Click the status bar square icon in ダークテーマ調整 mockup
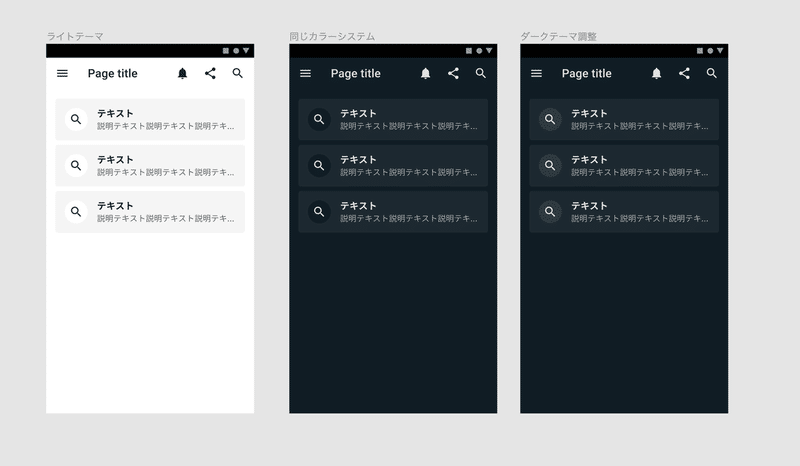 coord(700,51)
